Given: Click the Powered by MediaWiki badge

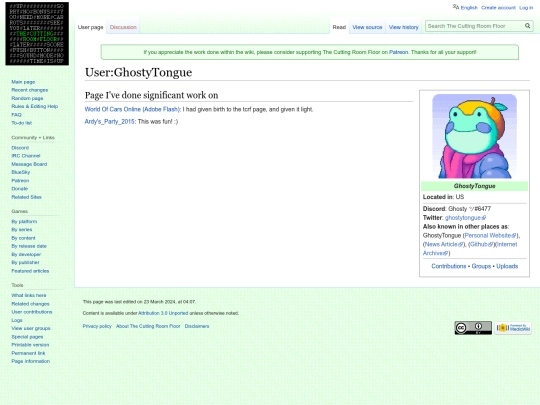Looking at the screenshot, I should tap(513, 328).
